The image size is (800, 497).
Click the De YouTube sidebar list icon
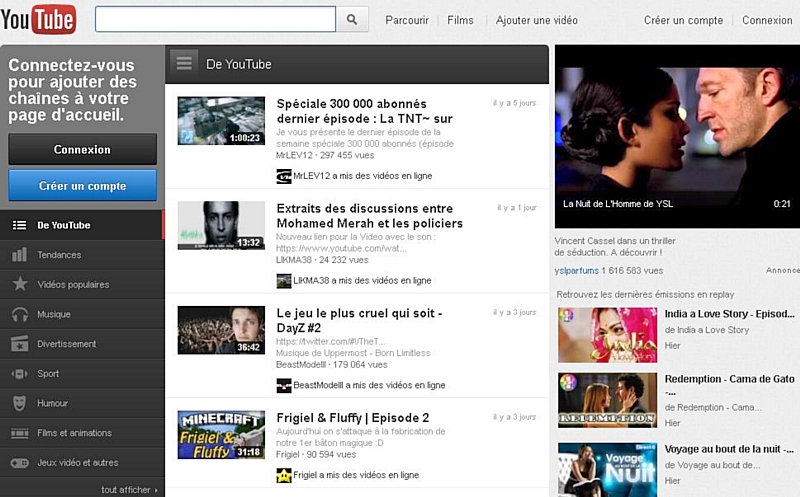(x=19, y=225)
